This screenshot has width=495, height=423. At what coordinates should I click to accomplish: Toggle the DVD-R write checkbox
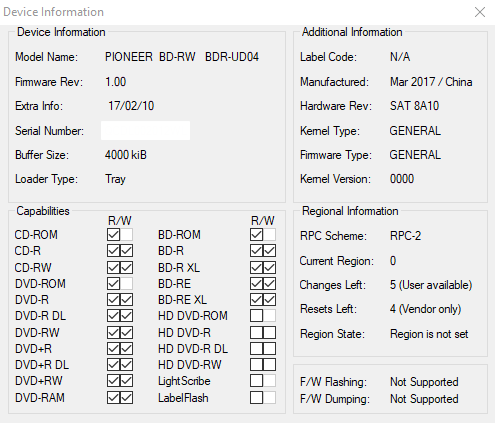point(126,300)
